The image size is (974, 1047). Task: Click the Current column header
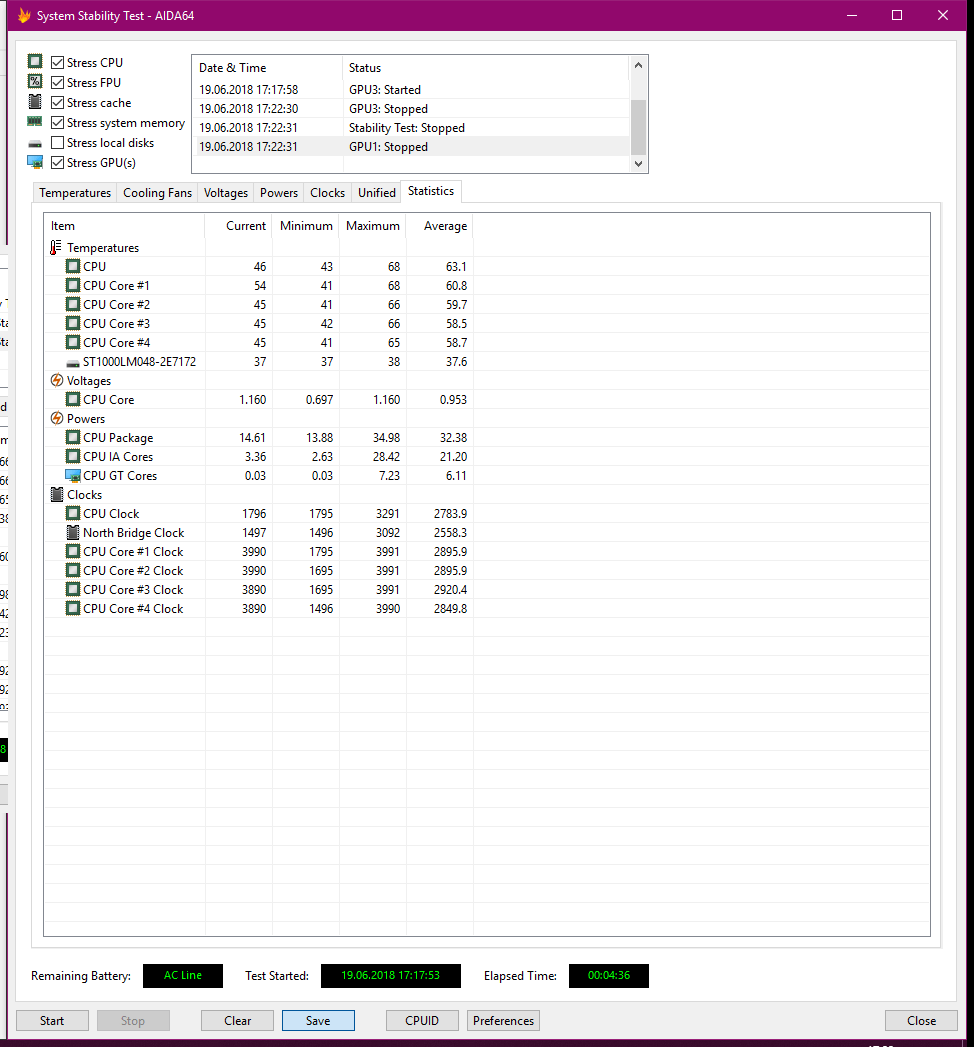pyautogui.click(x=238, y=226)
